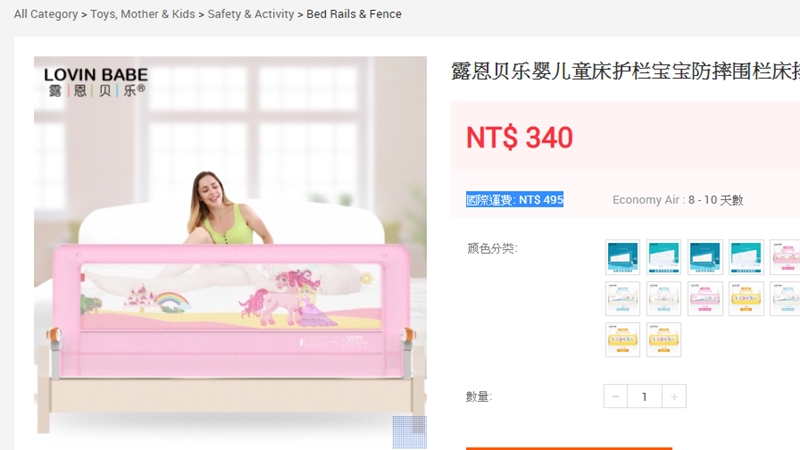Viewport: 800px width, 450px height.
Task: Click the main pink bed rail product image
Action: (230, 253)
